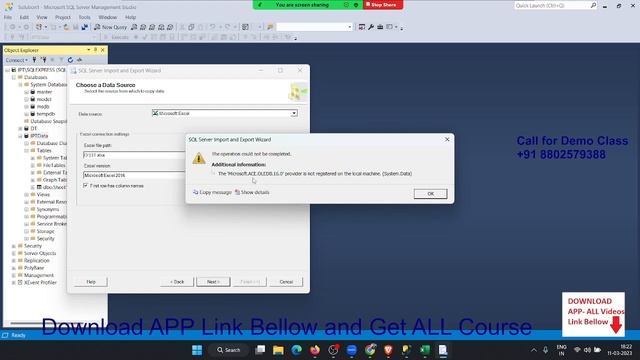The width and height of the screenshot is (640, 360).
Task: Open the Edit menu
Action: (x=24, y=17)
